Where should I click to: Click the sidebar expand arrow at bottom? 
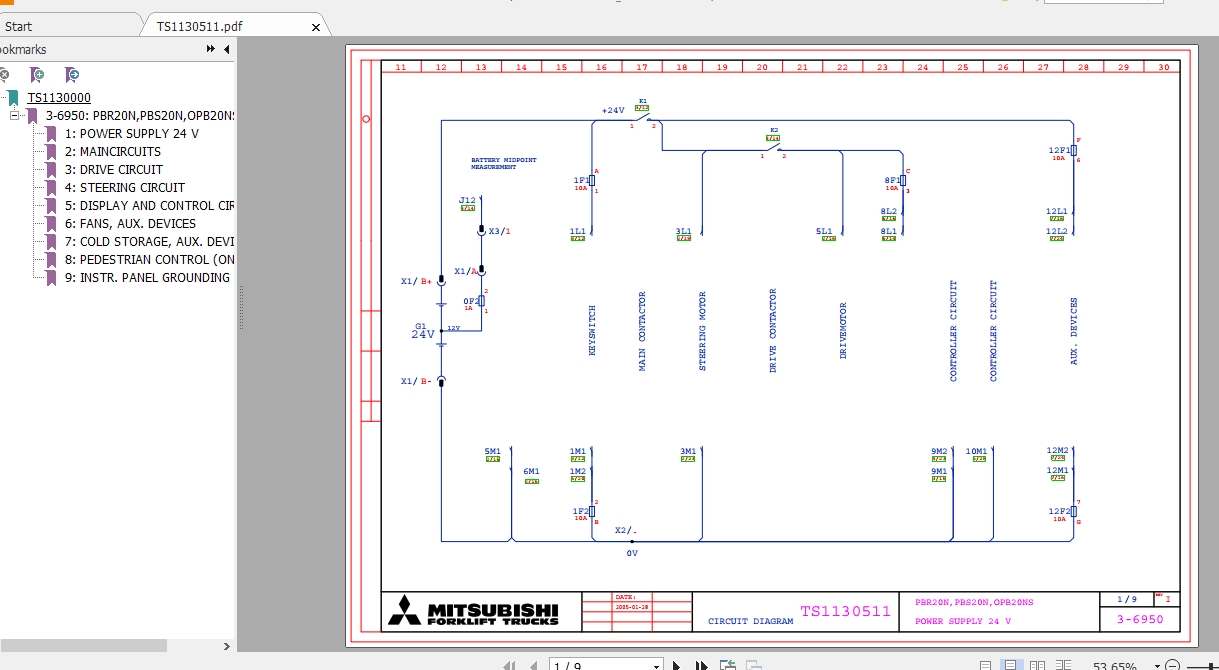(x=226, y=646)
